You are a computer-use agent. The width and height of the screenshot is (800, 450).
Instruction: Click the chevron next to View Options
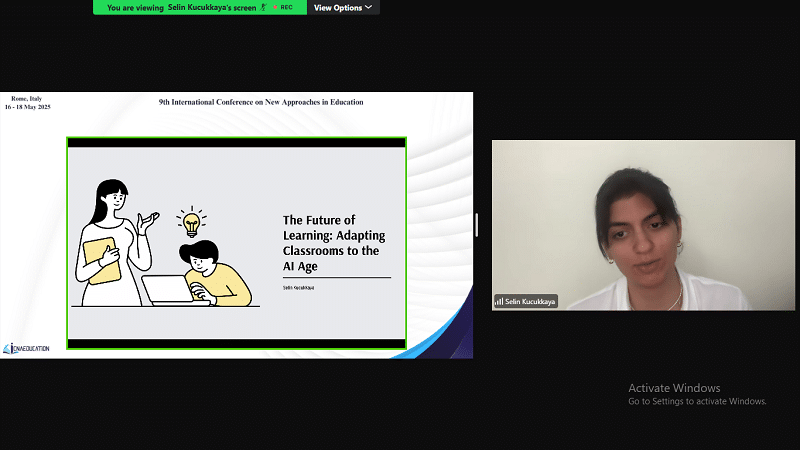coord(368,7)
